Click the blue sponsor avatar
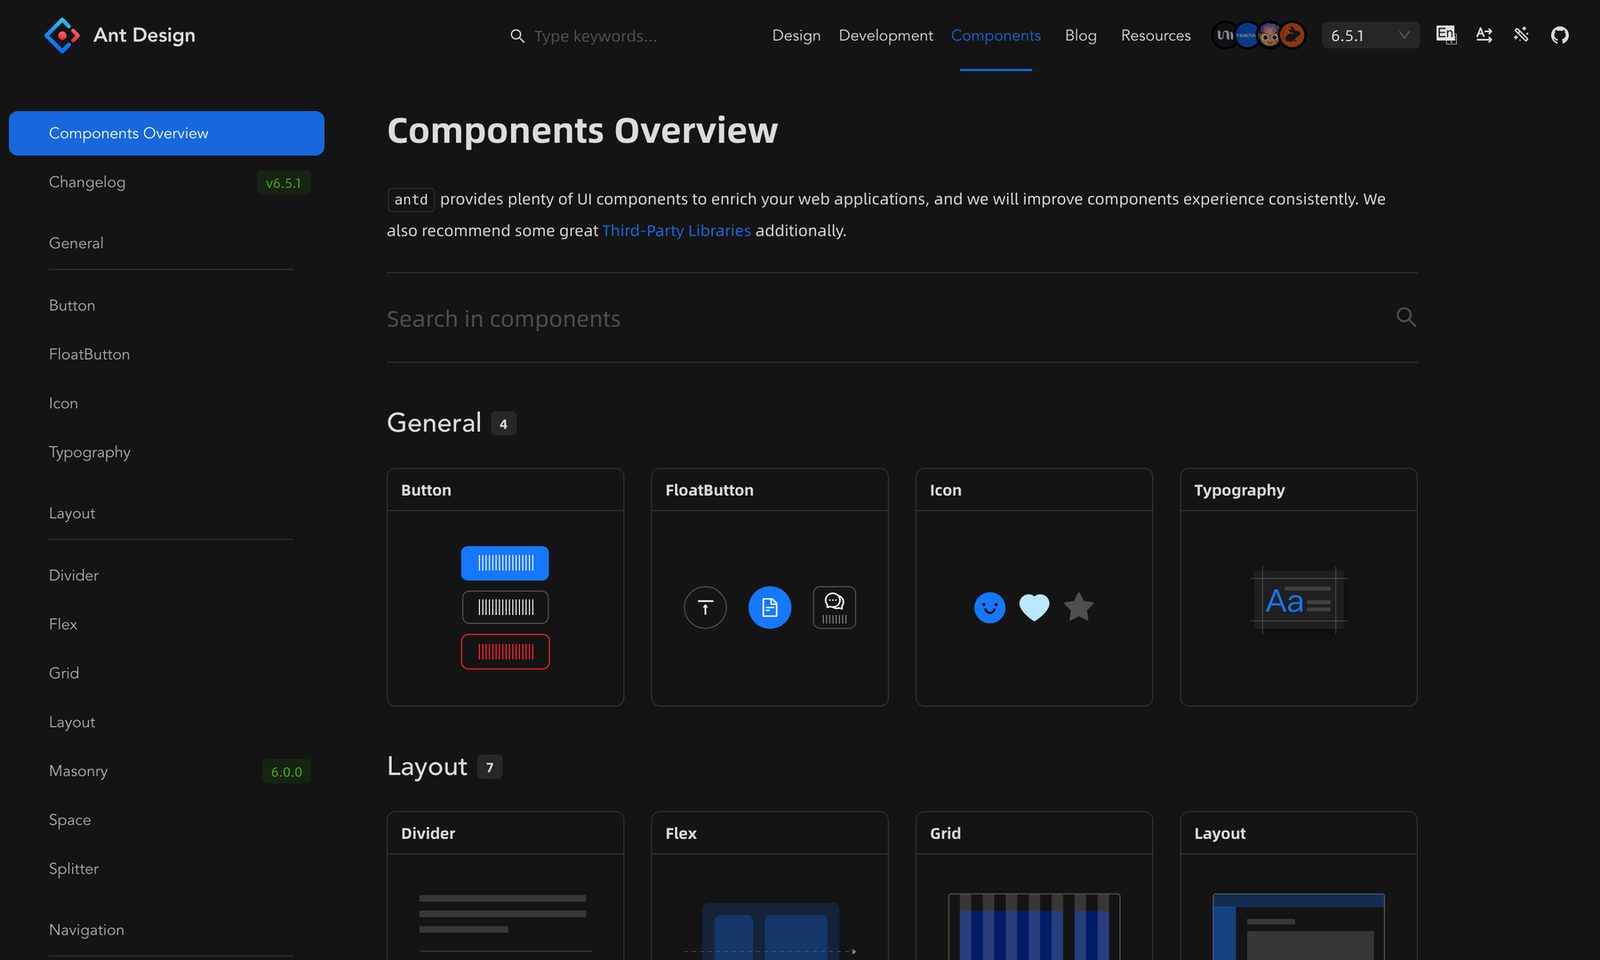 click(x=1247, y=35)
